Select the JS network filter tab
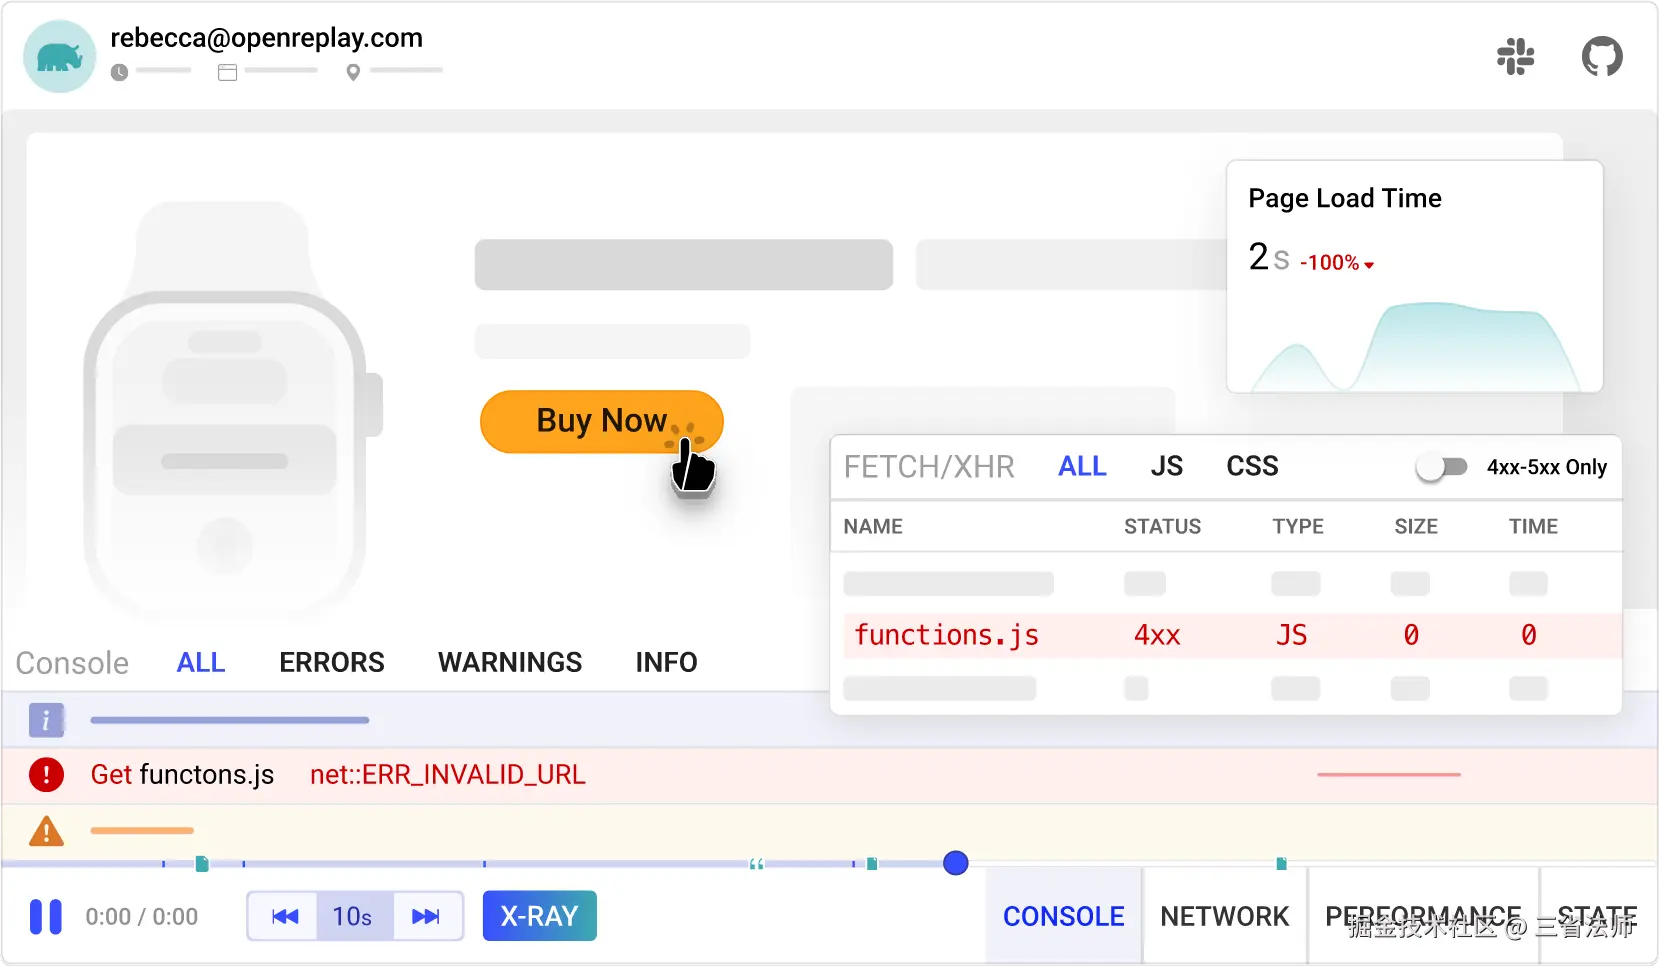 [x=1166, y=467]
